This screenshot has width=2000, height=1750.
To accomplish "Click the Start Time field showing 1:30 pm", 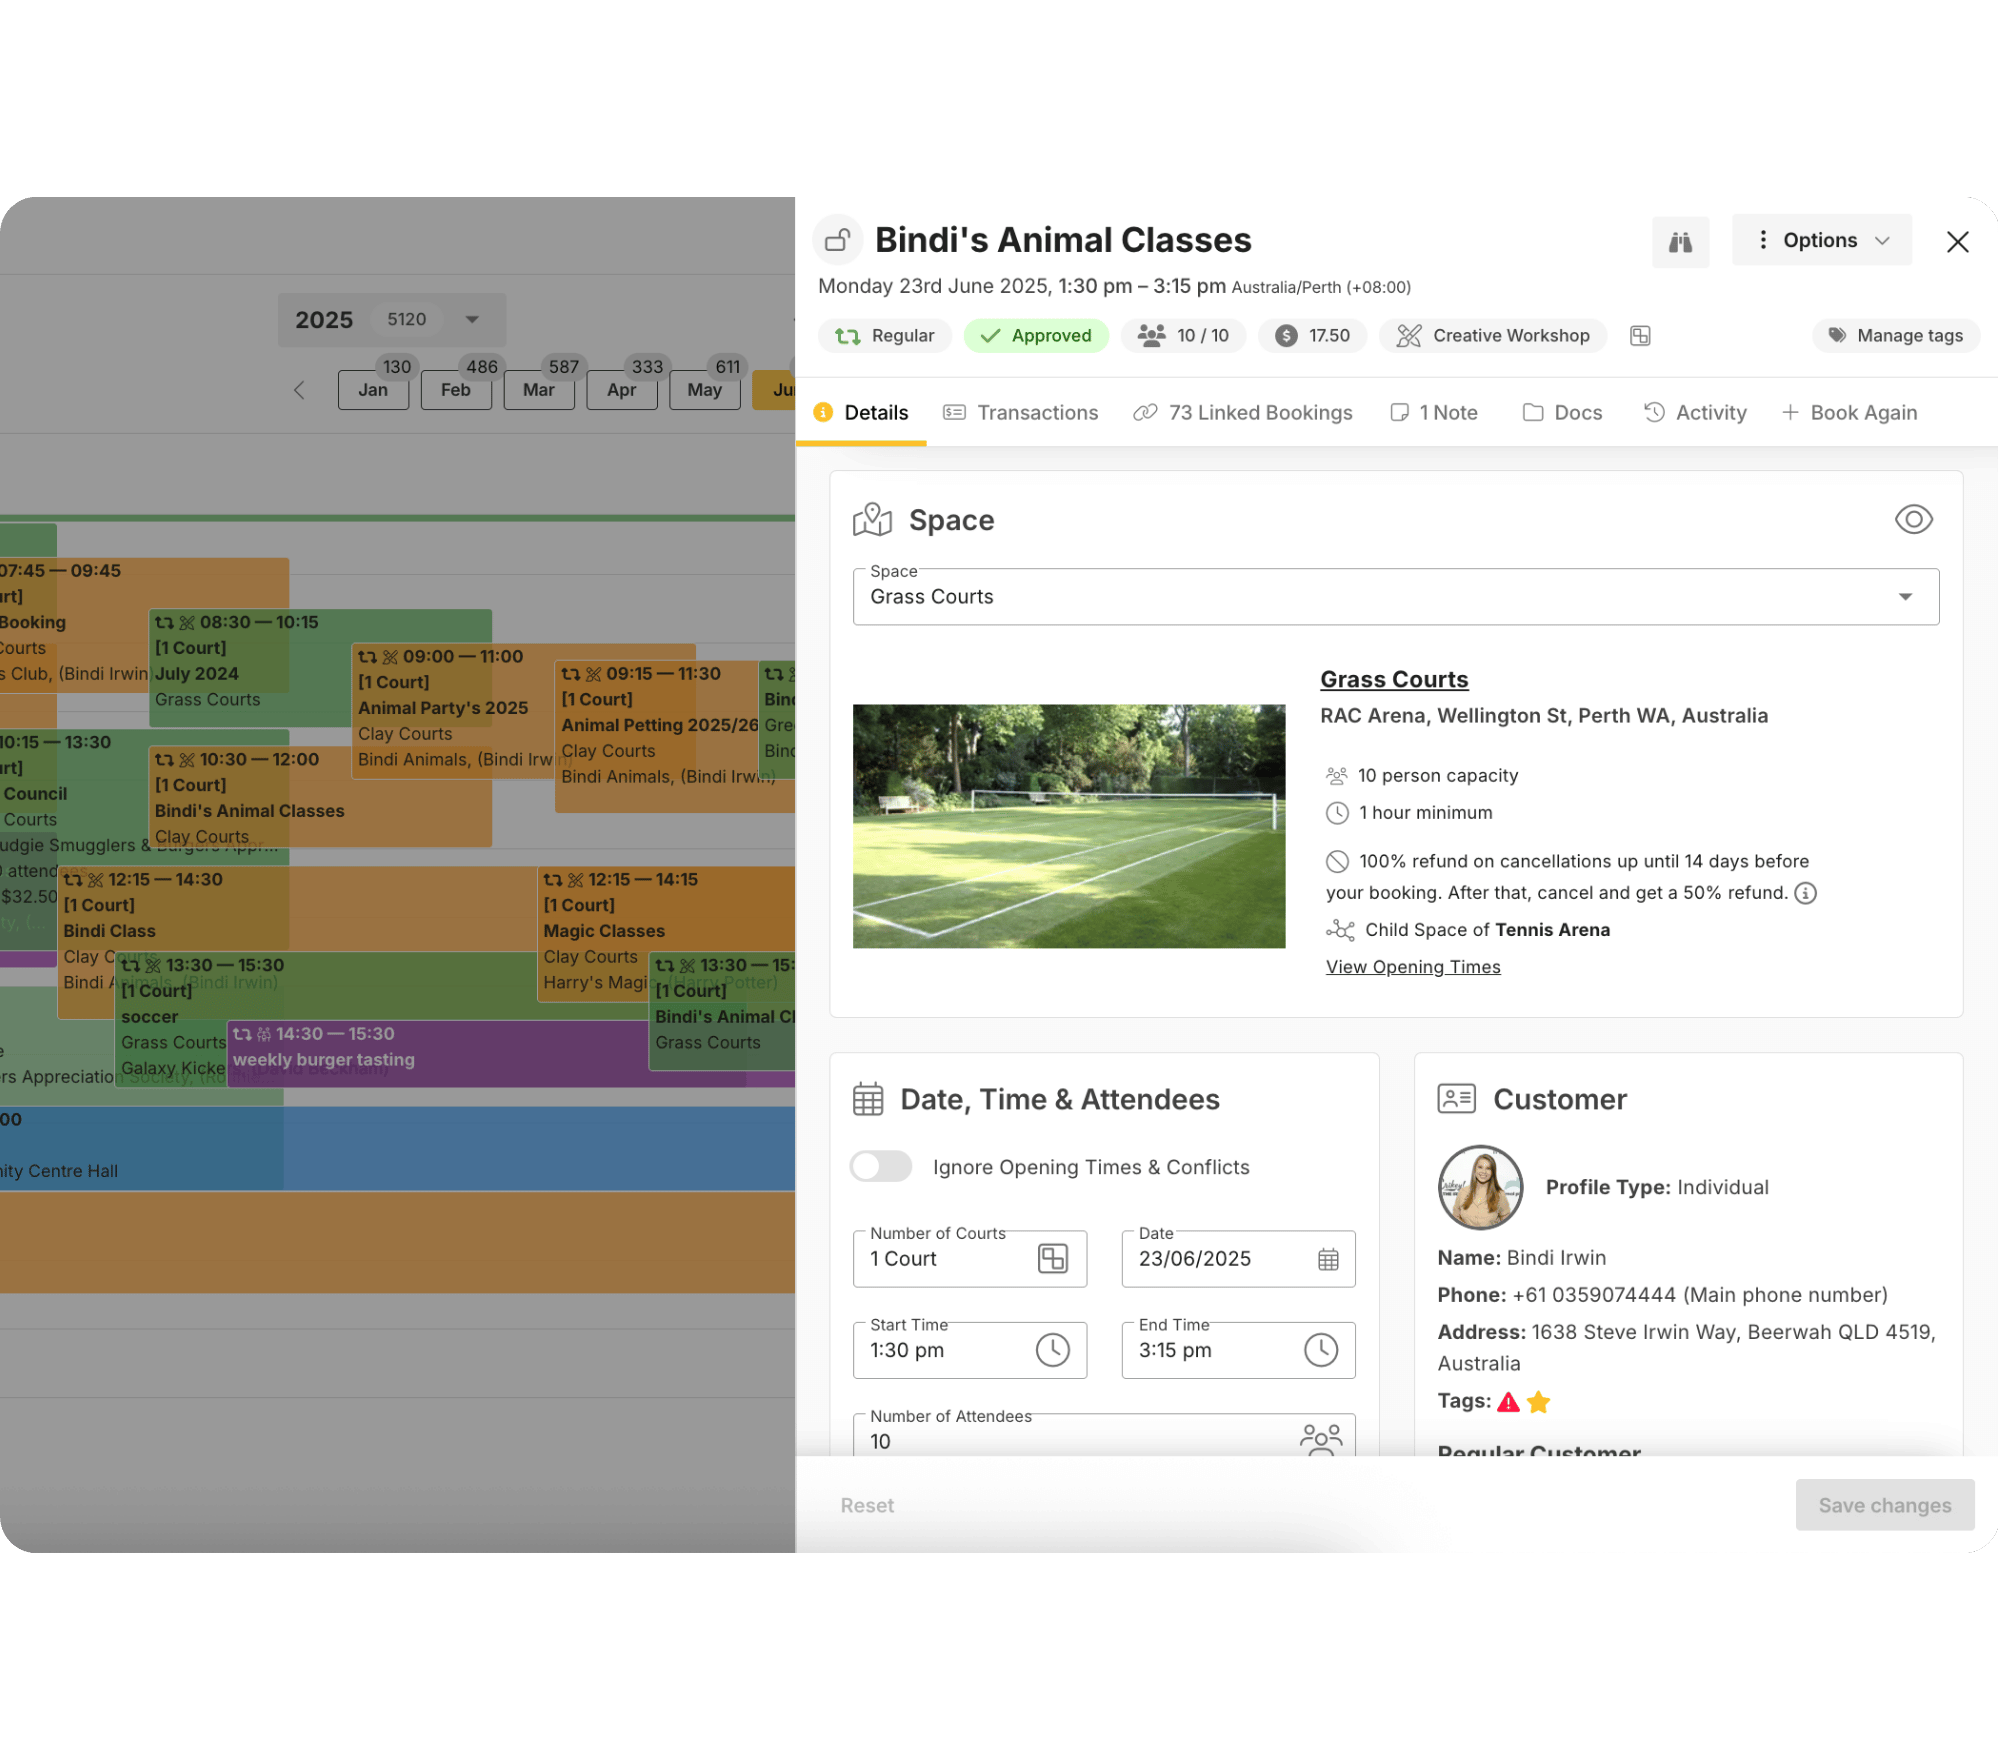I will 969,1350.
